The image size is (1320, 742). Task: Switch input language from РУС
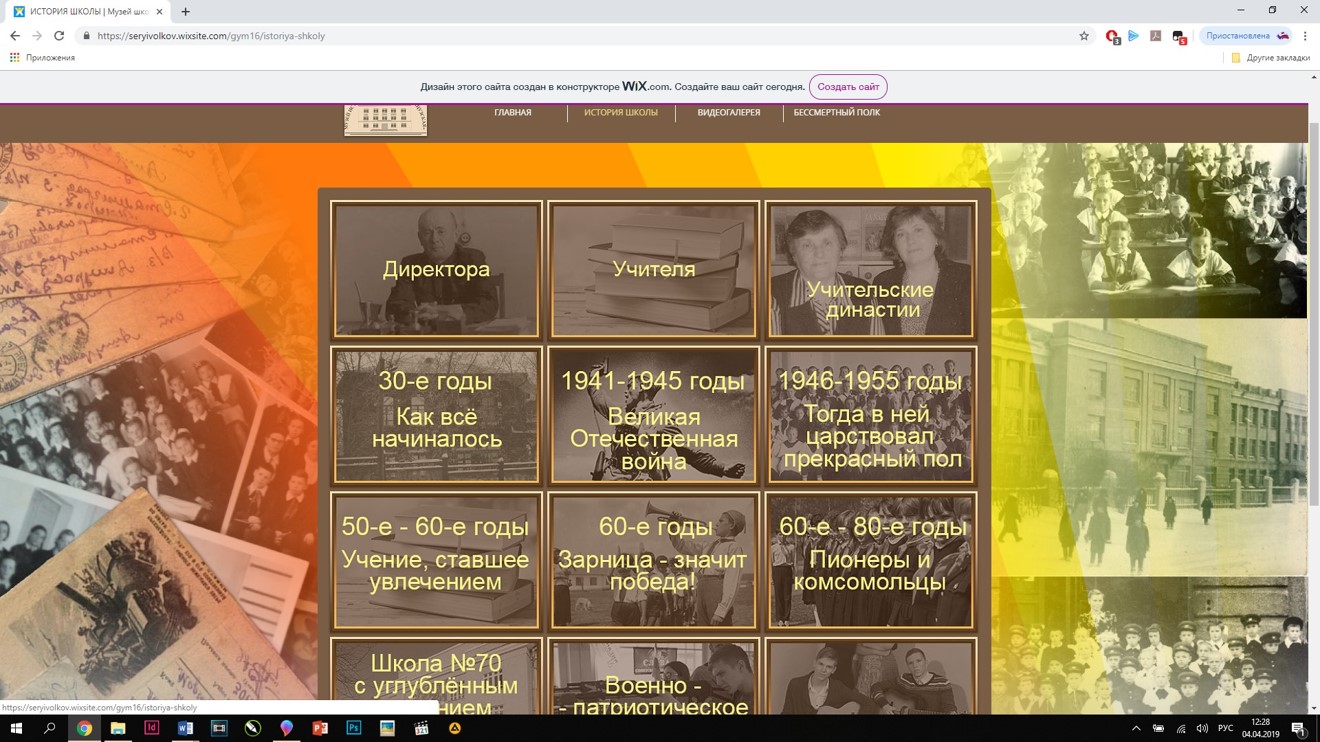point(1225,729)
